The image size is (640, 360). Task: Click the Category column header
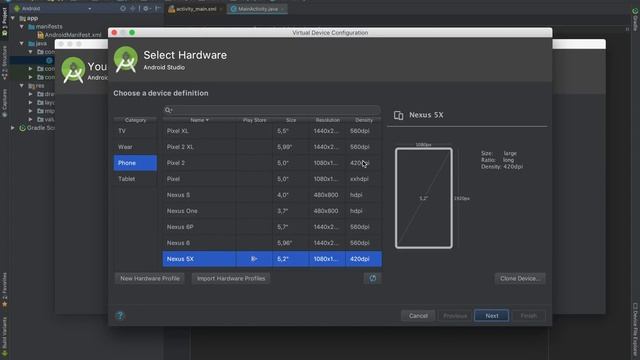pyautogui.click(x=135, y=120)
